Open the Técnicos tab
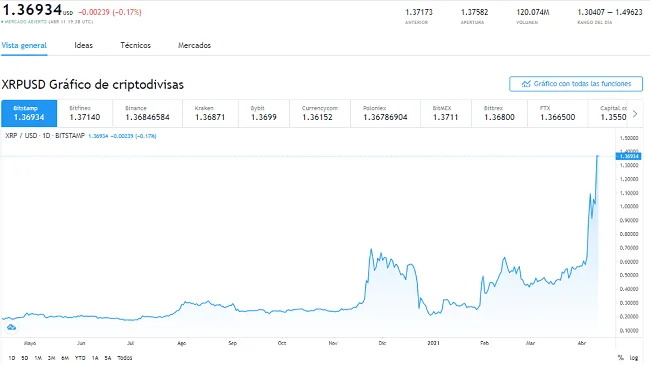The image size is (650, 365). 136,45
